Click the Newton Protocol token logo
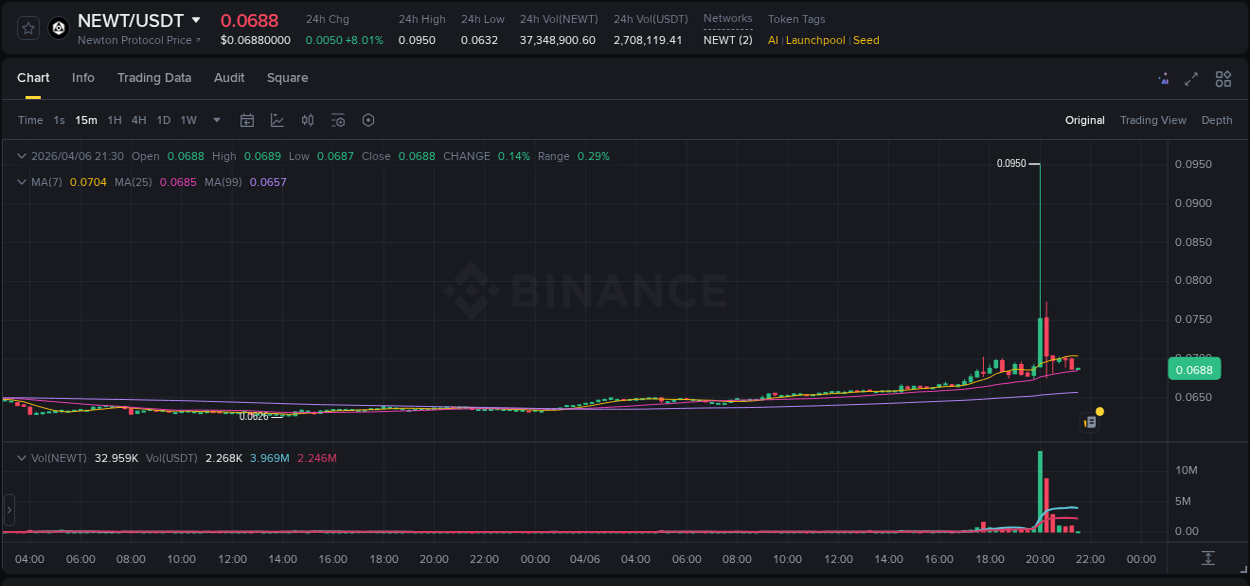The height and width of the screenshot is (586, 1250). [58, 28]
